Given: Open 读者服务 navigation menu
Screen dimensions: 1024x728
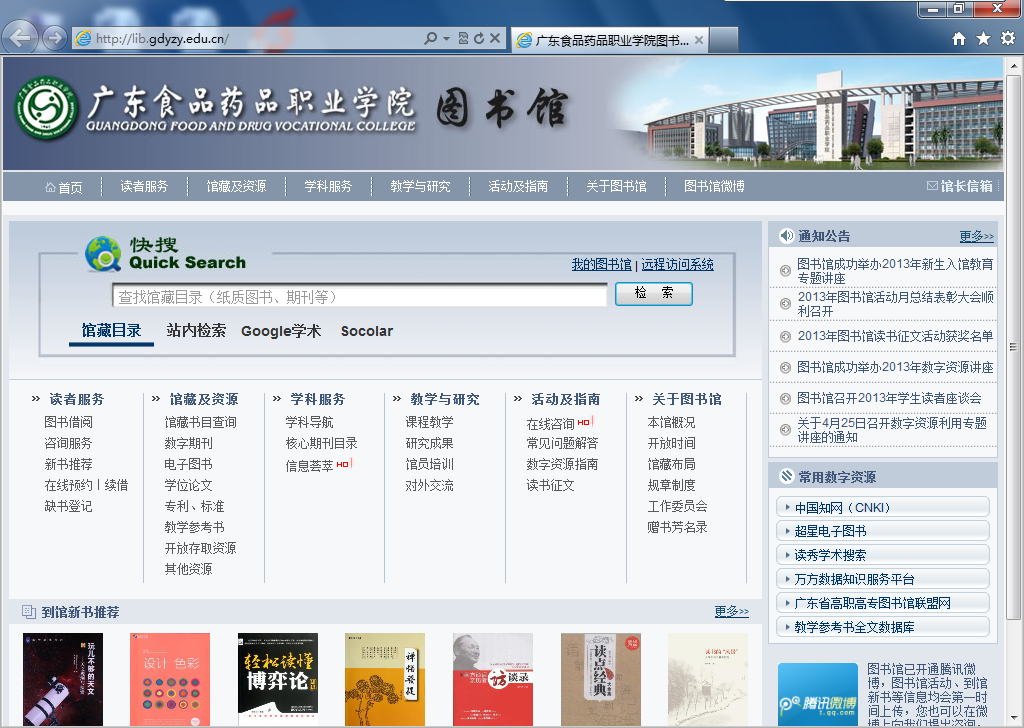Looking at the screenshot, I should [x=144, y=186].
